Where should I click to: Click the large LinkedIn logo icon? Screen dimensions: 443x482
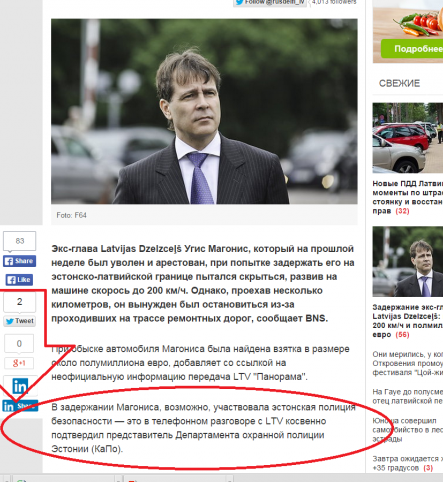click(x=20, y=386)
